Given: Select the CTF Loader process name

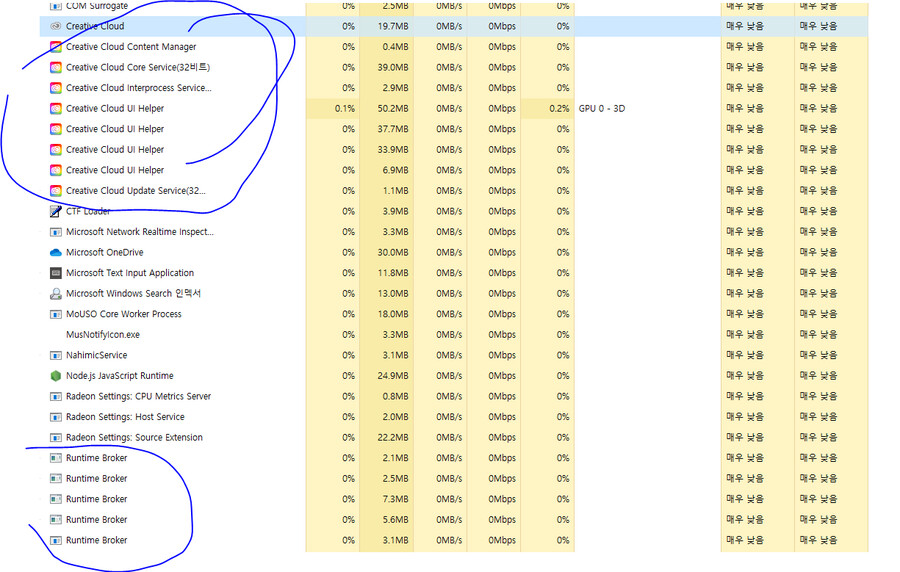Looking at the screenshot, I should tap(88, 211).
